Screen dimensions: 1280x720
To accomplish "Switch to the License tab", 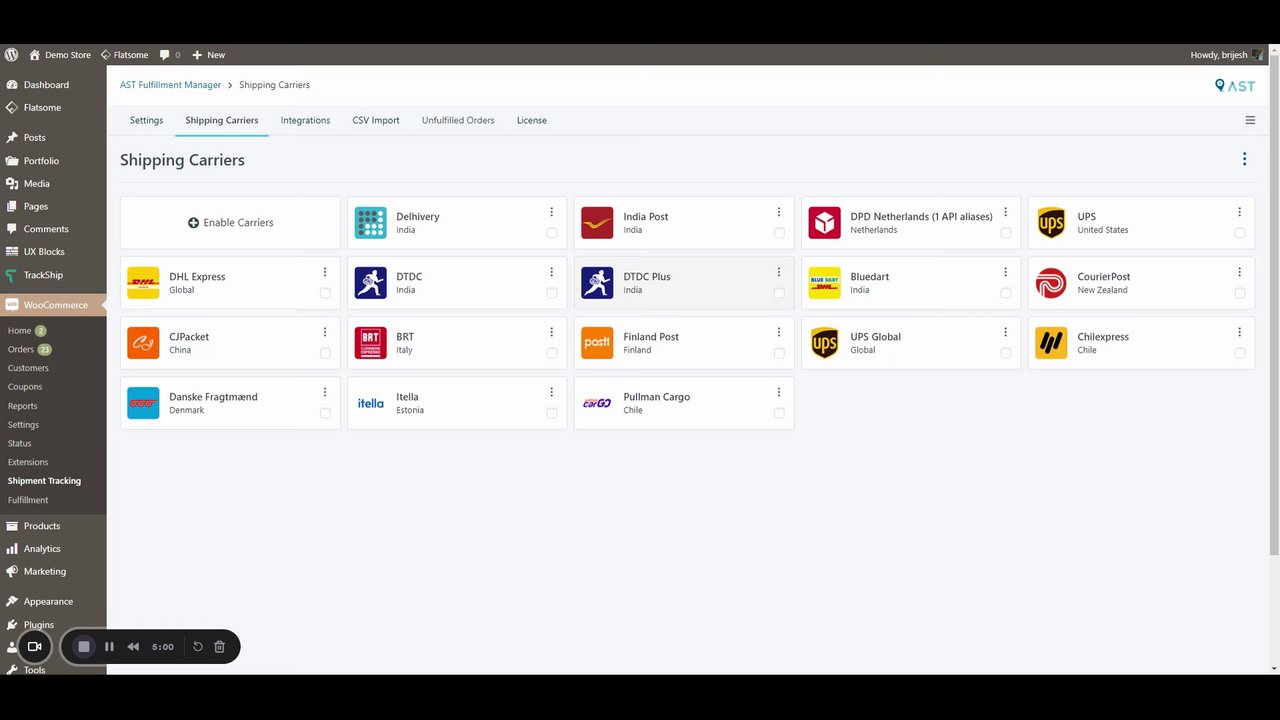I will 532,120.
